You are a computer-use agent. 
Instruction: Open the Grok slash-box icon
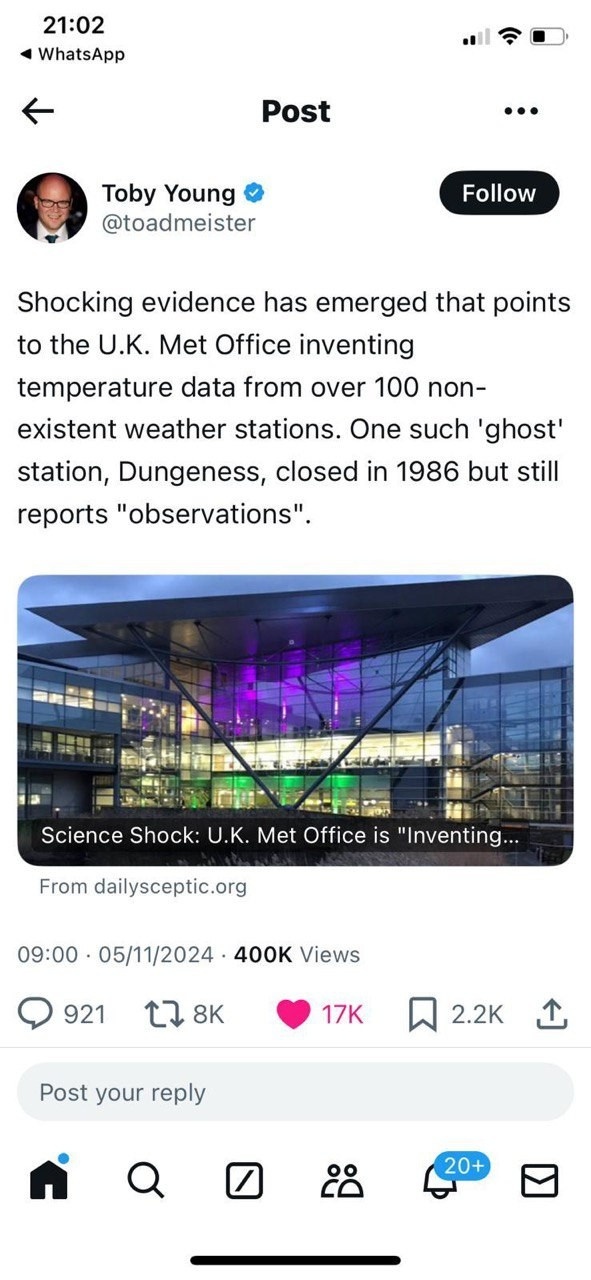click(x=244, y=1183)
